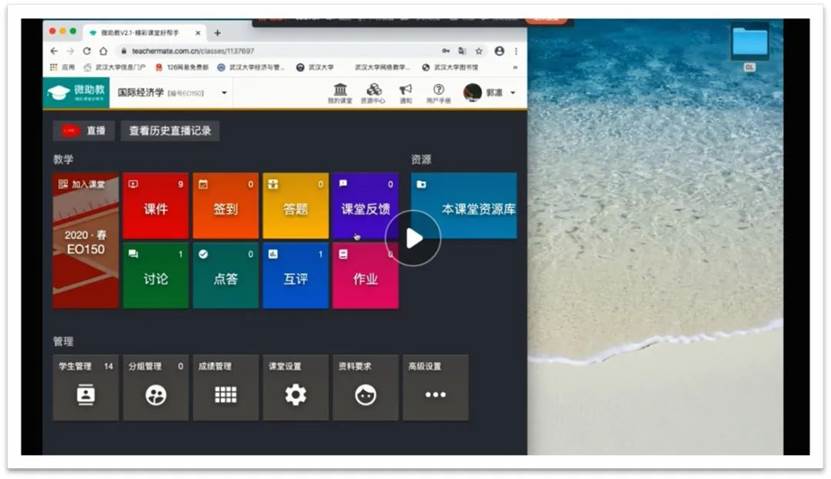This screenshot has height=479, width=831.
Task: Open the desktop folder icon
Action: (x=749, y=43)
